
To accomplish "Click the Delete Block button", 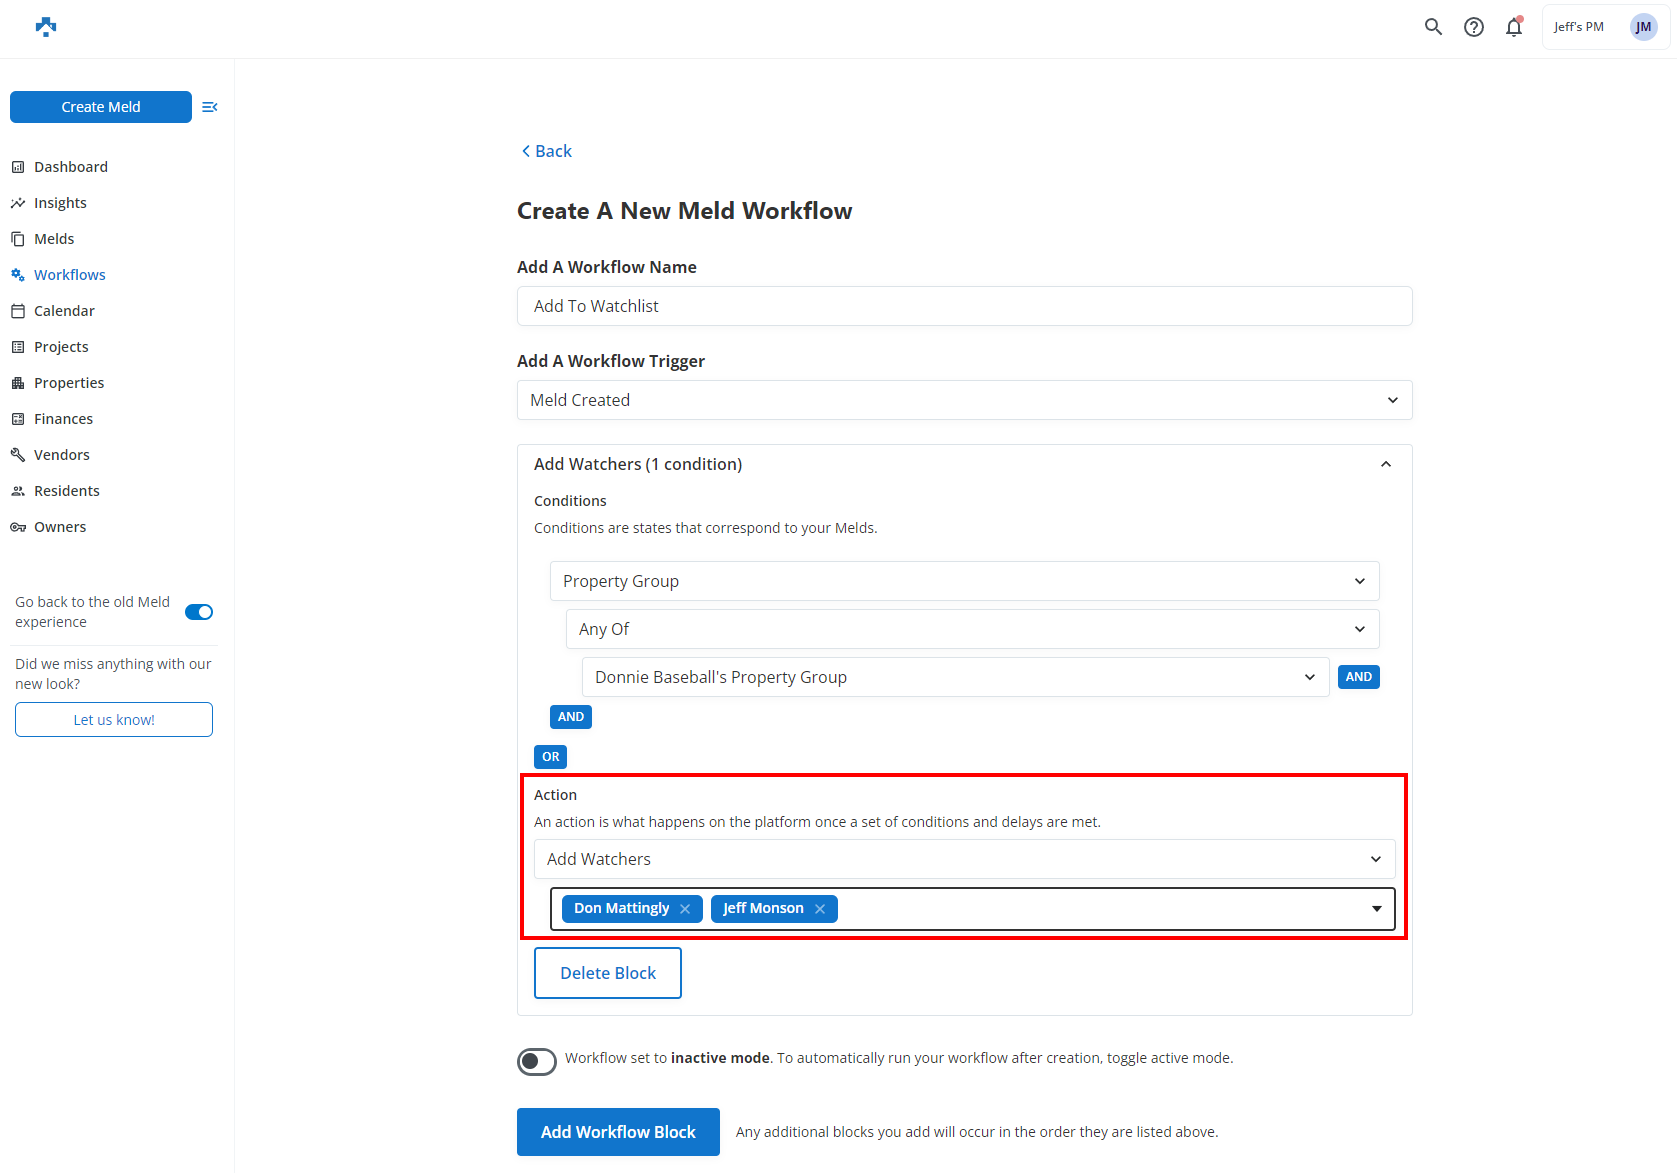I will tap(608, 973).
